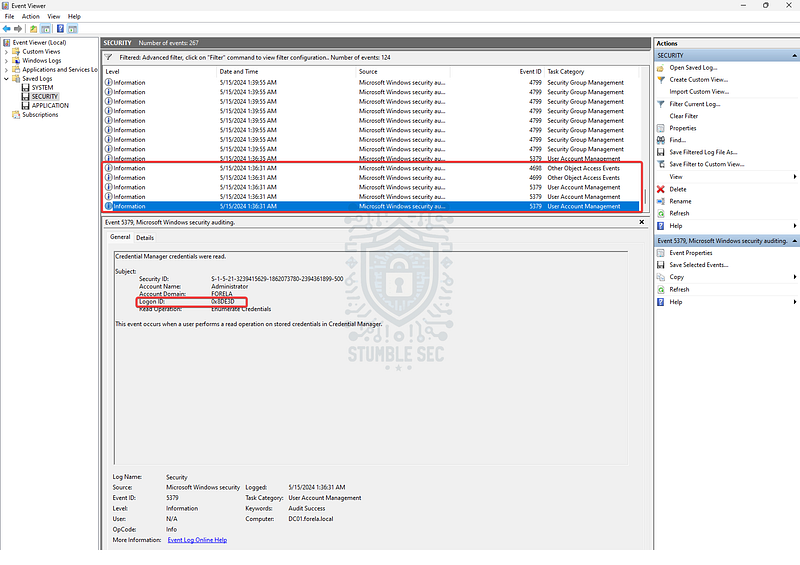
Task: Select the APPLICATION saved log
Action: pos(50,106)
